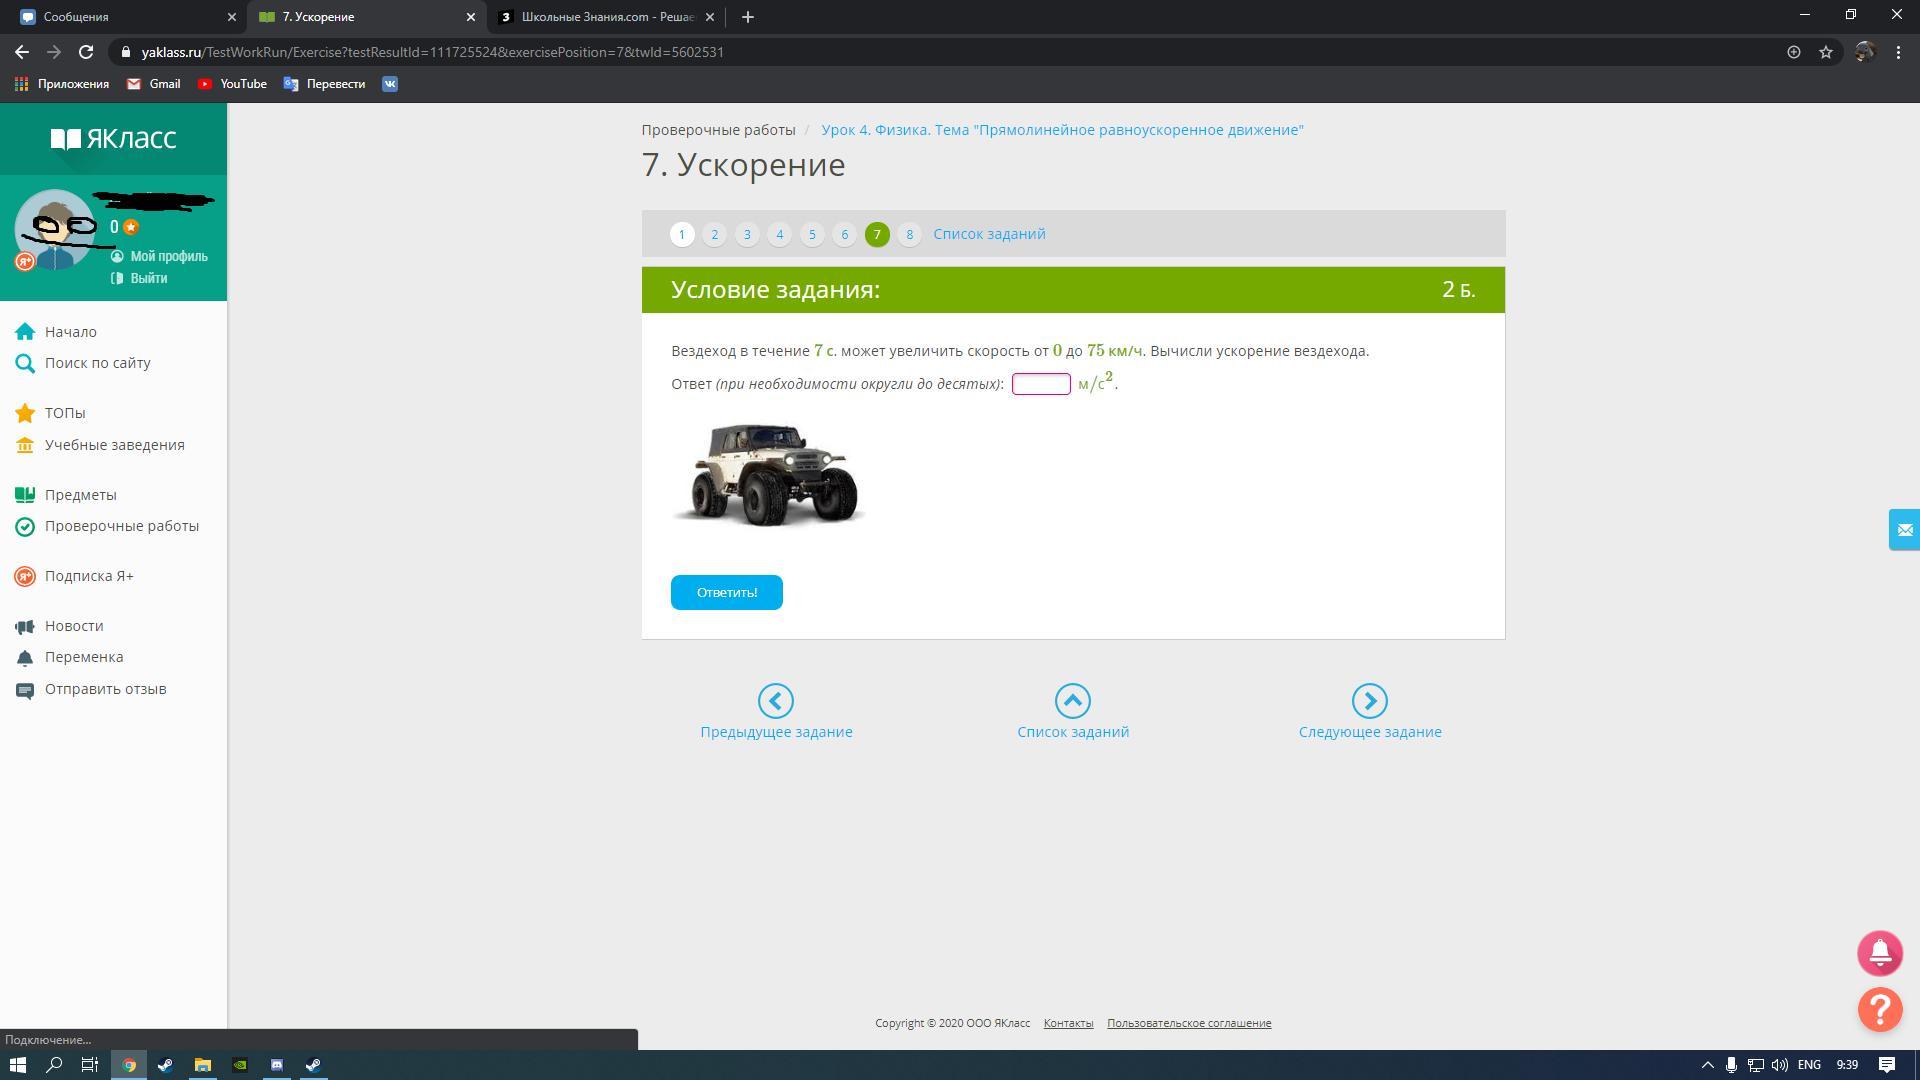Click the red notification bell icon
This screenshot has height=1080, width=1920.
click(1879, 953)
